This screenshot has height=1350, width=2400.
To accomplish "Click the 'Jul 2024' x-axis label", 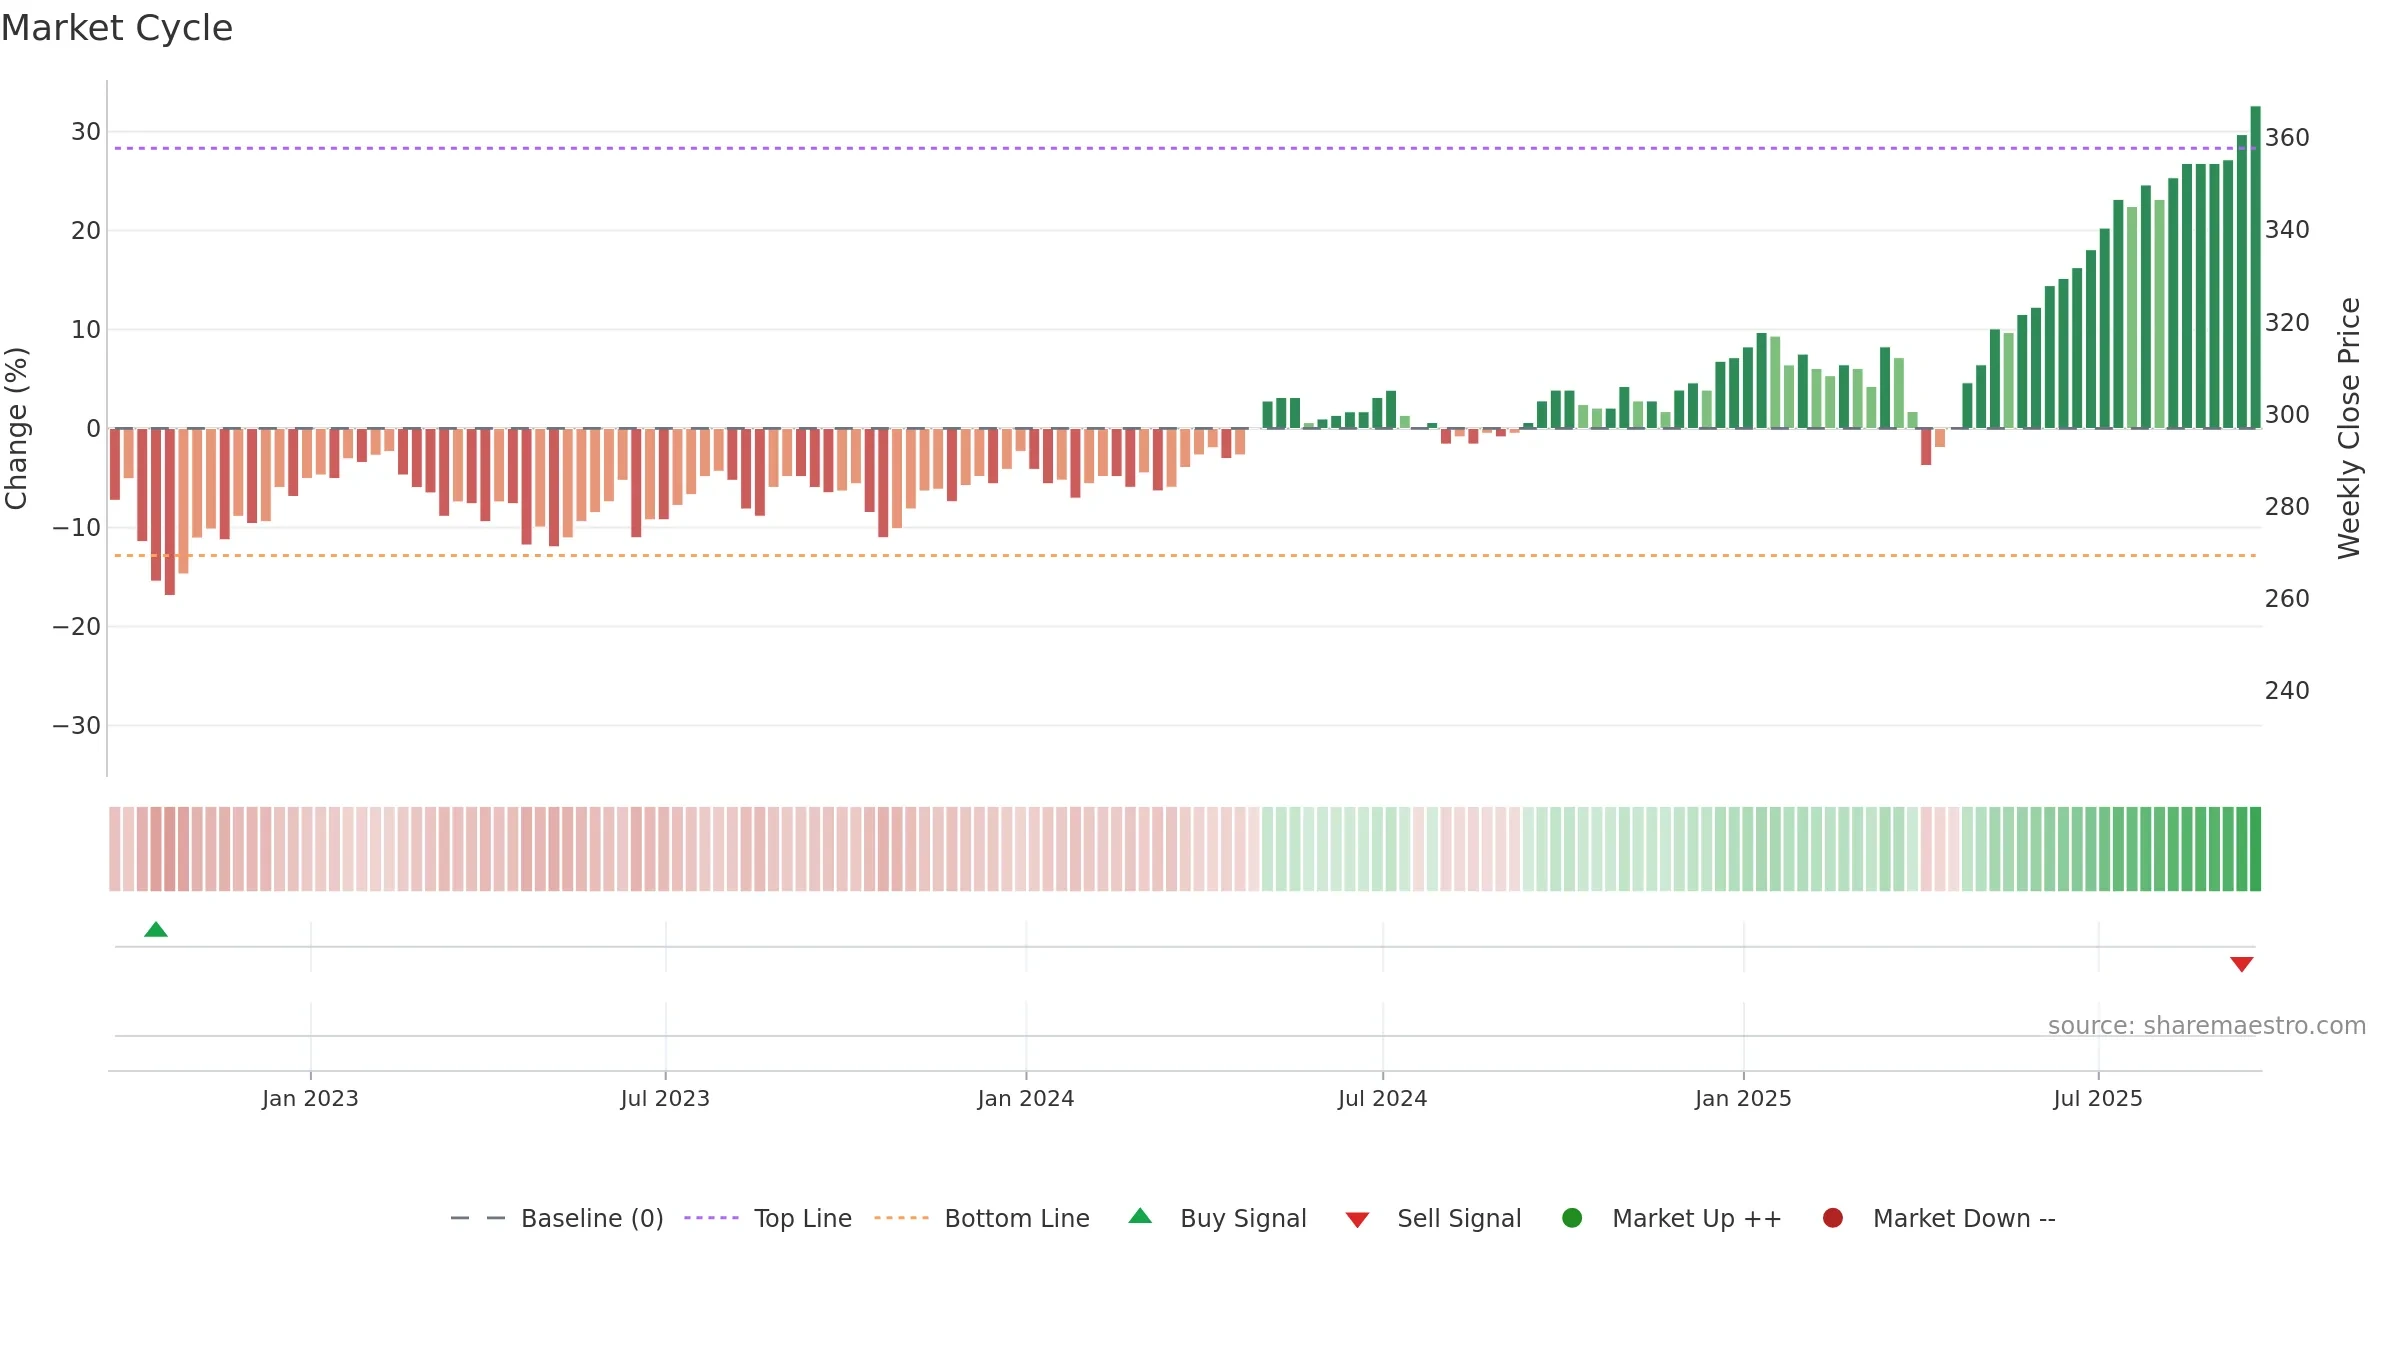I will click(1383, 1098).
